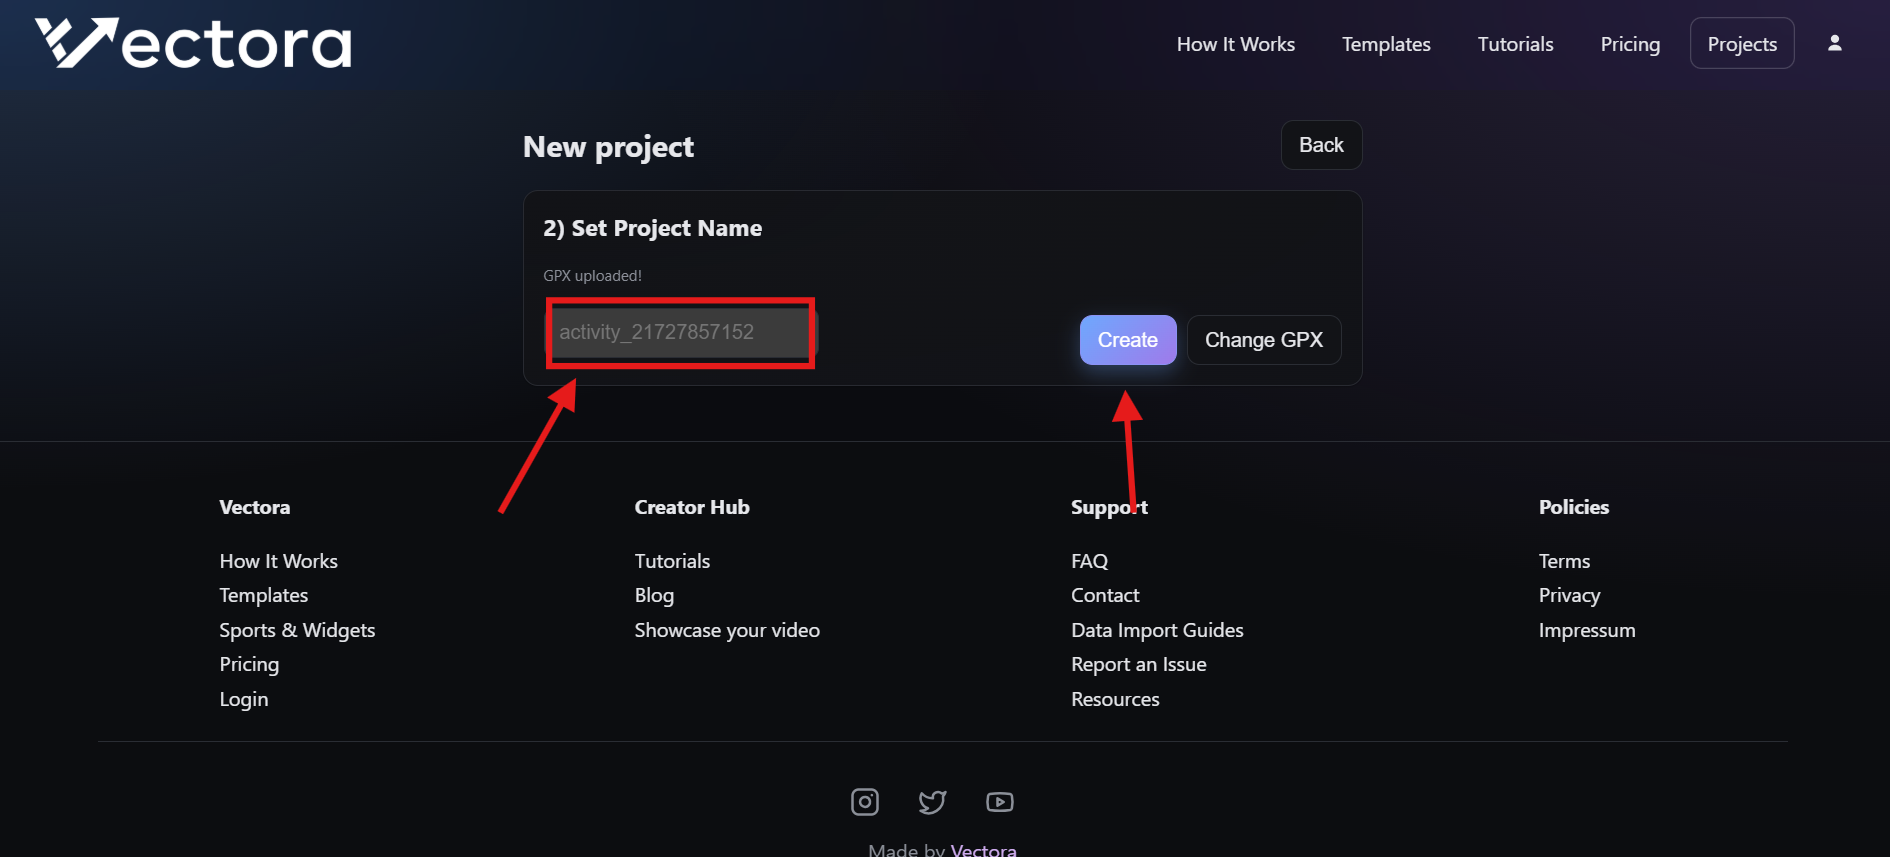Image resolution: width=1890 pixels, height=857 pixels.
Task: Open the Data Import Guides link
Action: pos(1157,630)
